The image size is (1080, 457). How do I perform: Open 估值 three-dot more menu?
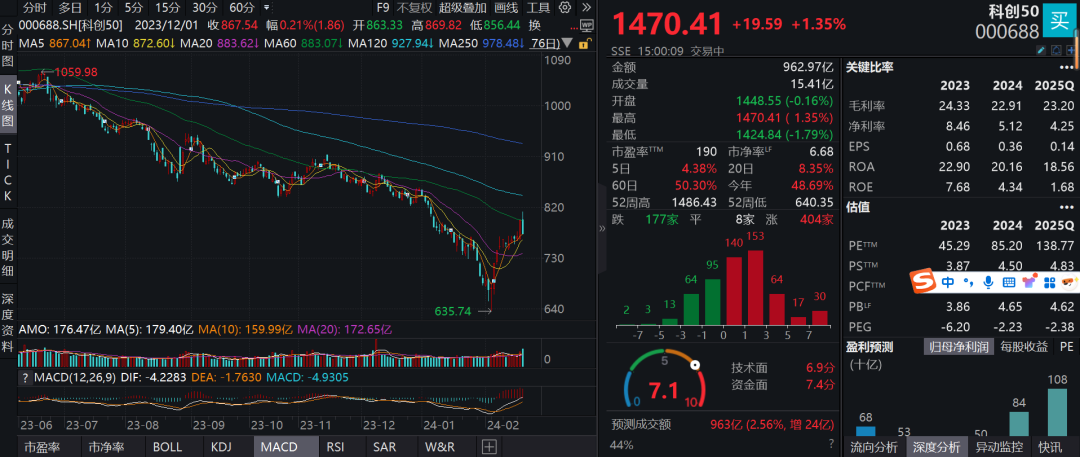tap(1066, 206)
